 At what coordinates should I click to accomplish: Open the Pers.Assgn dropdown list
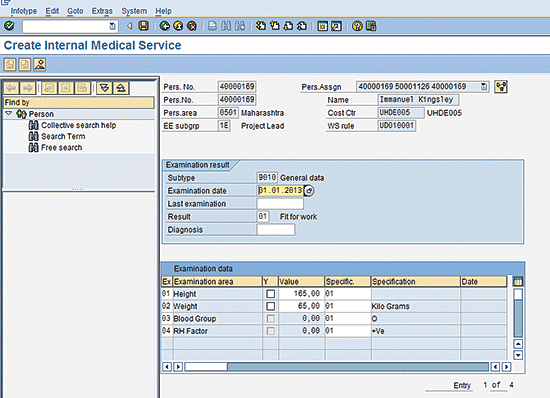(x=484, y=87)
